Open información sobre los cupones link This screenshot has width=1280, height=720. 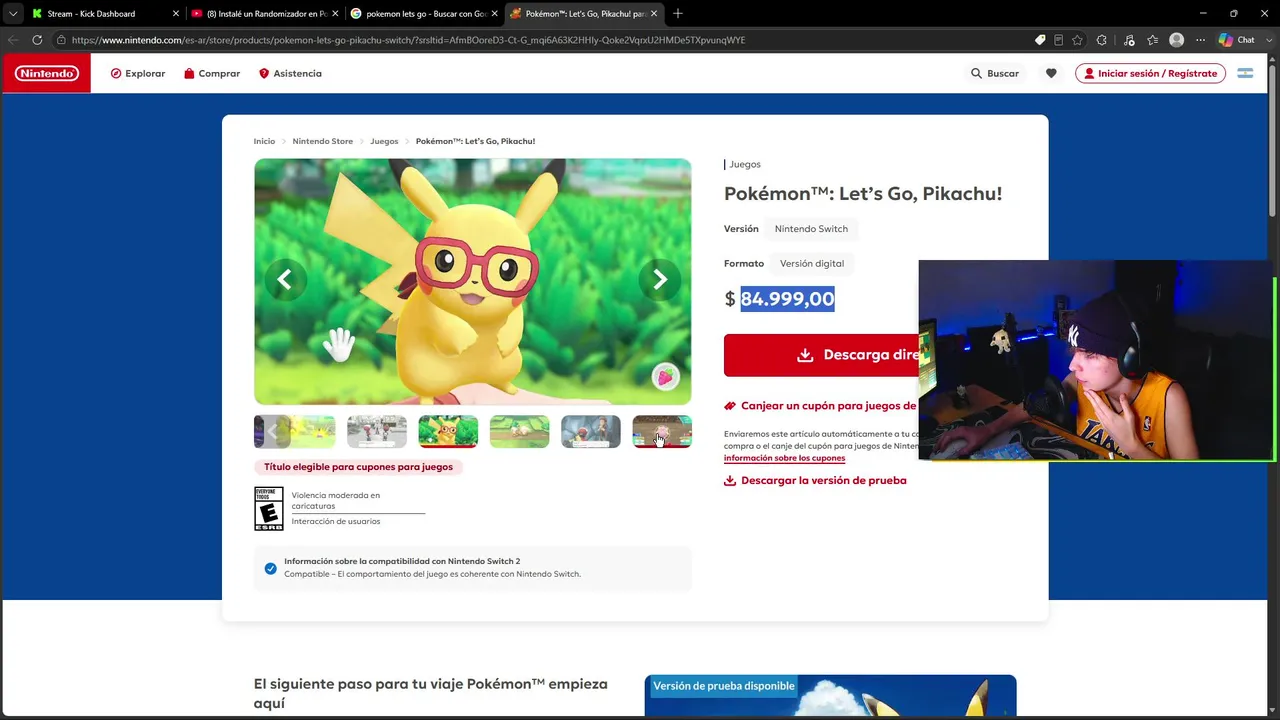pos(784,458)
